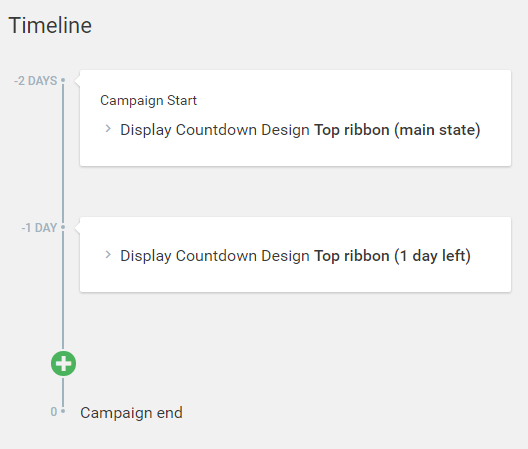Screen dimensions: 528x449
Task: Click the Timeline heading
Action: tap(50, 26)
